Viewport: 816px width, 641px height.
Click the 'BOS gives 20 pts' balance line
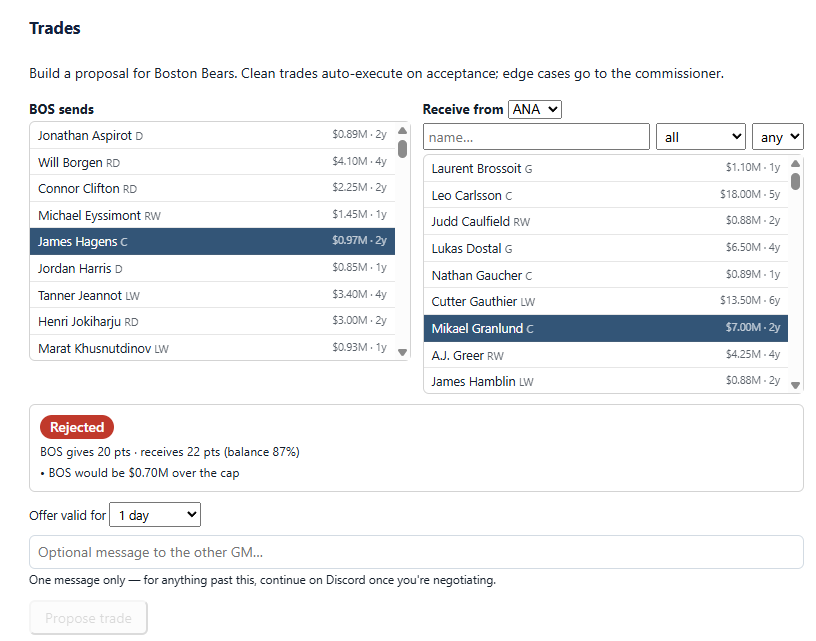coord(170,452)
